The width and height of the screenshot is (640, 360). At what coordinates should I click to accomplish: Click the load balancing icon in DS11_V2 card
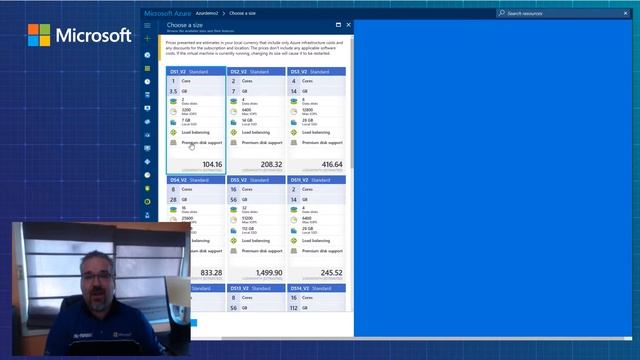(294, 241)
